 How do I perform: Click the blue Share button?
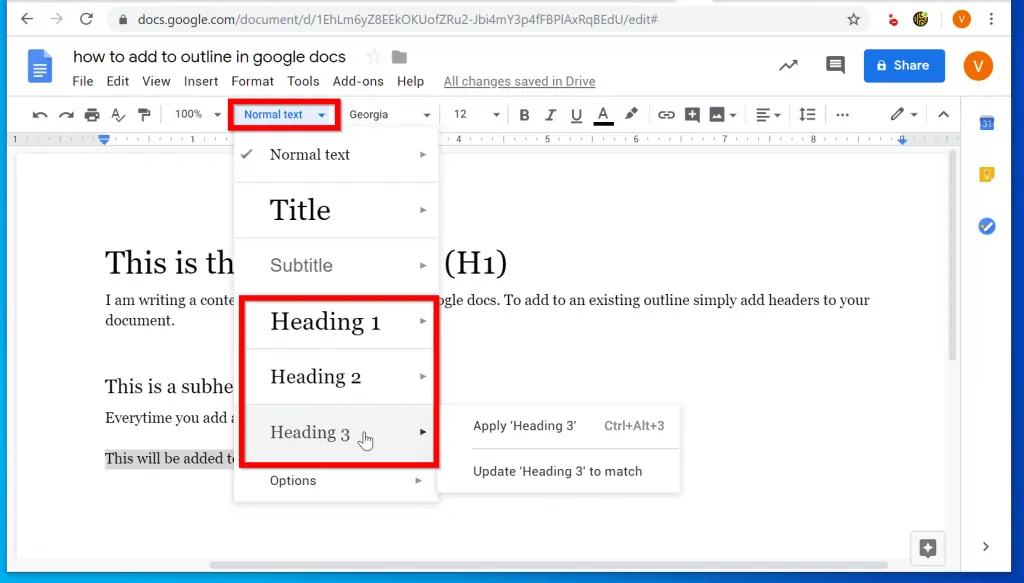(x=904, y=66)
